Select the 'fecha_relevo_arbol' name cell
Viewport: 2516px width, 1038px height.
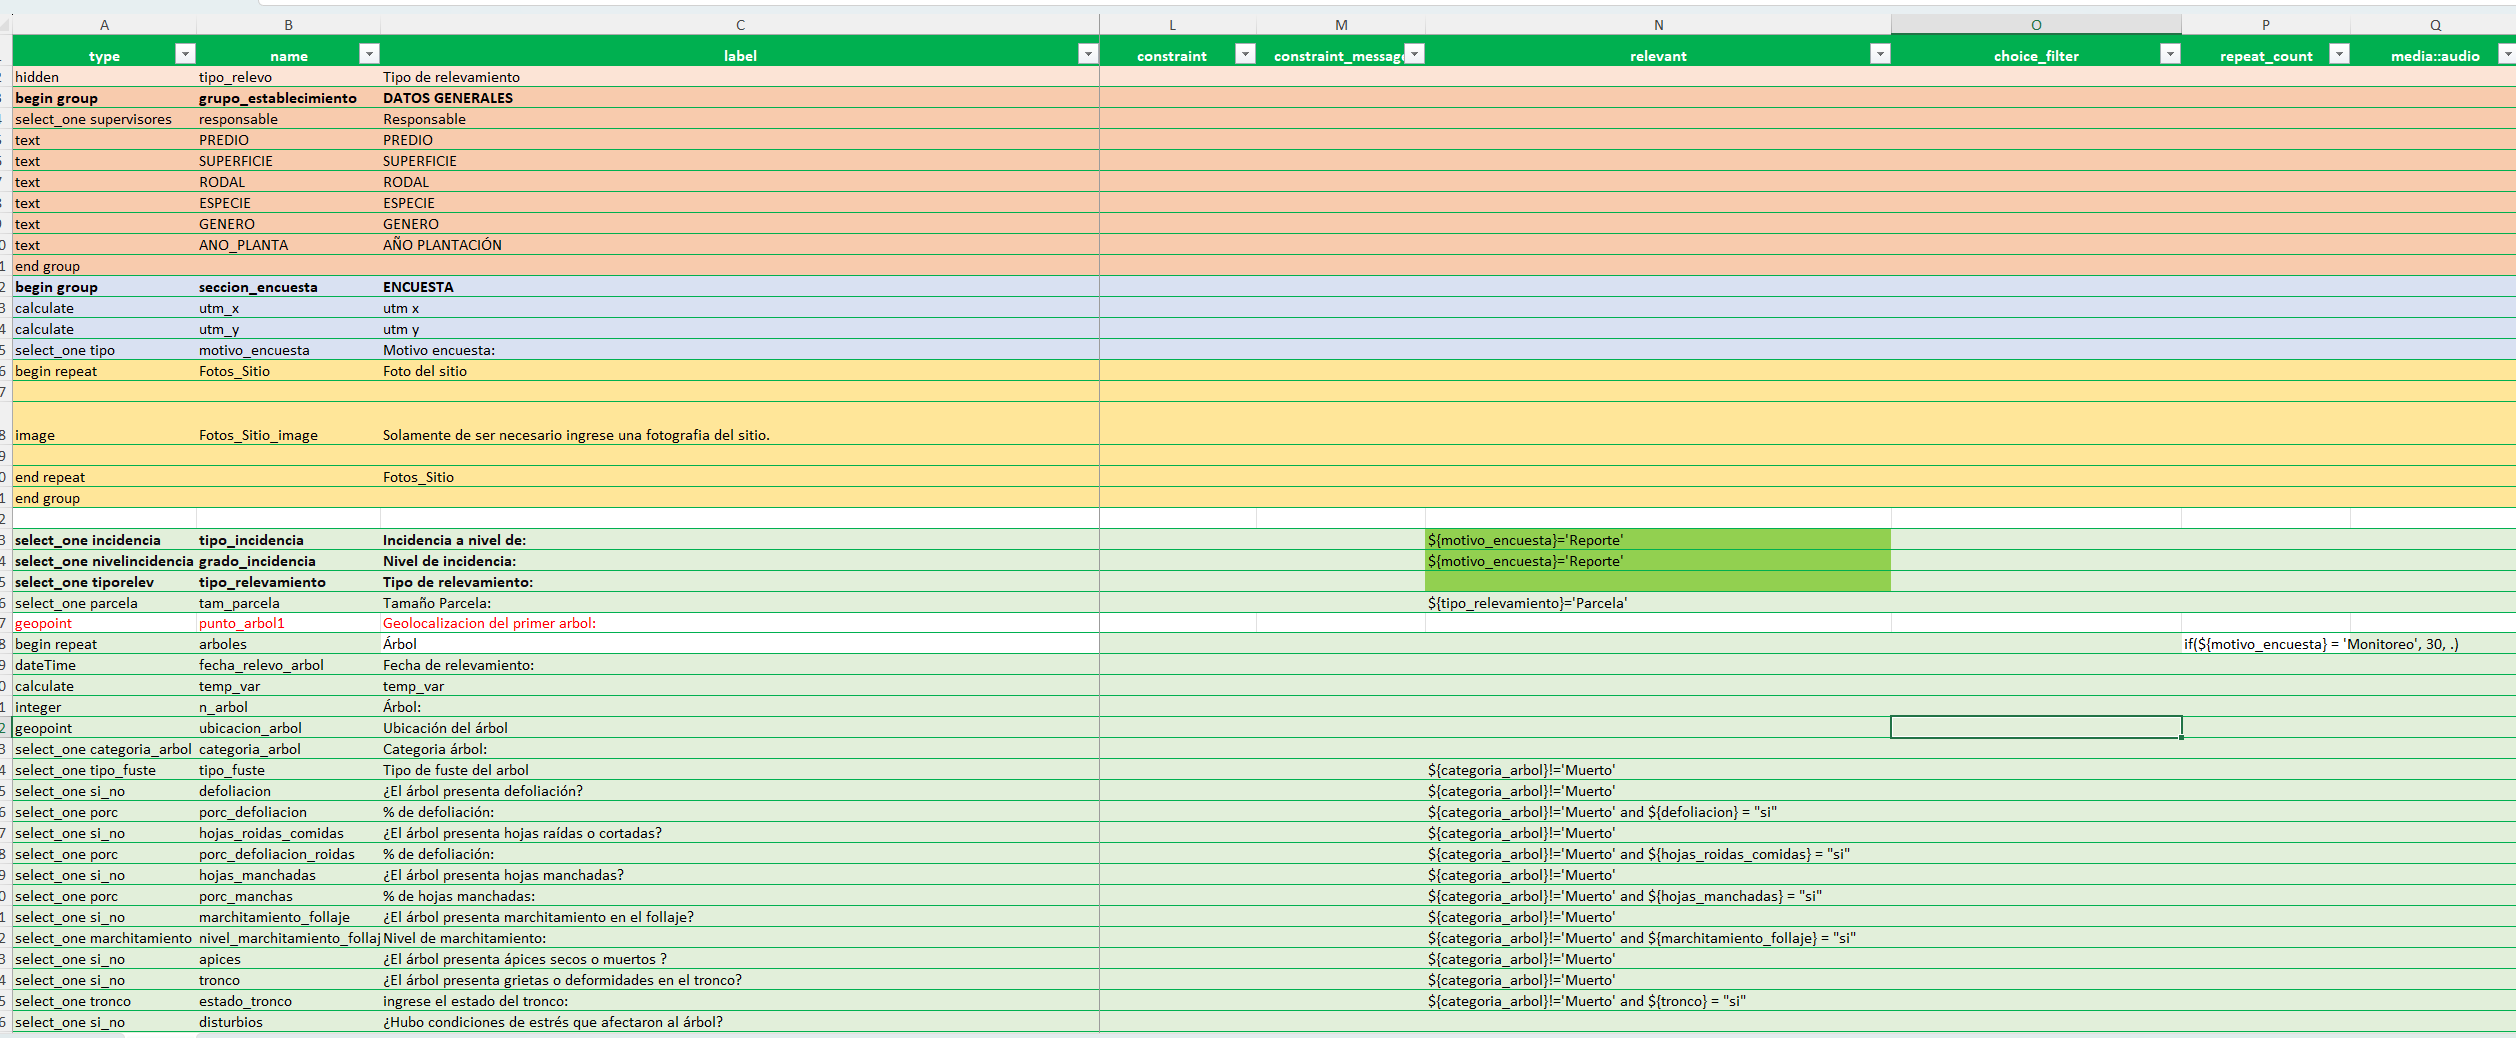point(288,665)
